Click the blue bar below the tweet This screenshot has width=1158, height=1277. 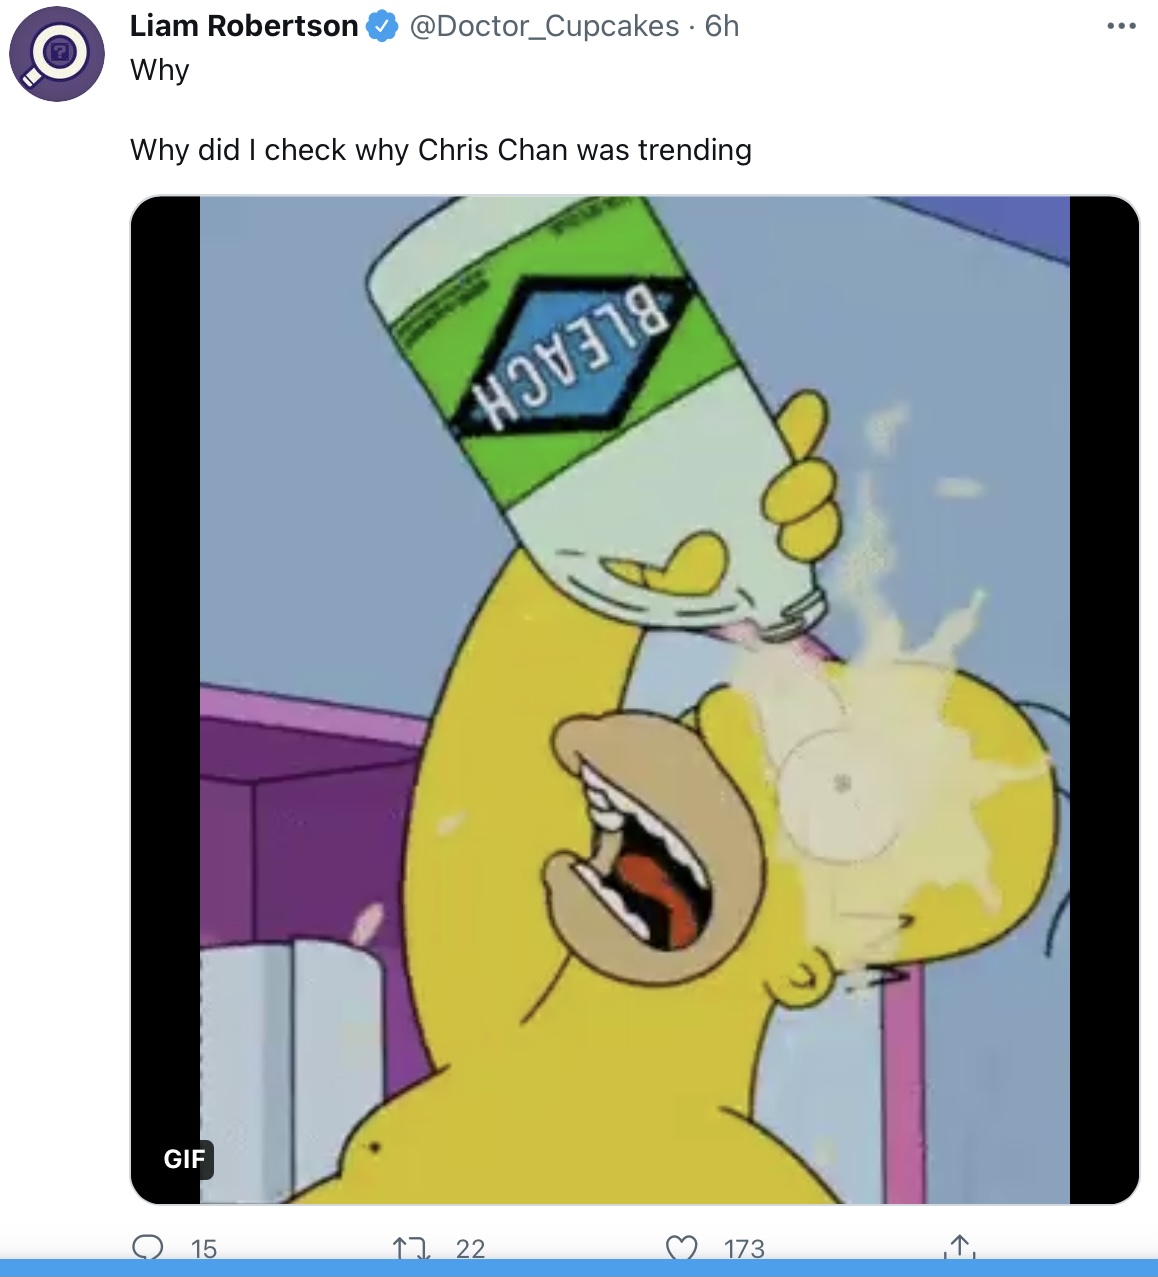(x=579, y=1268)
